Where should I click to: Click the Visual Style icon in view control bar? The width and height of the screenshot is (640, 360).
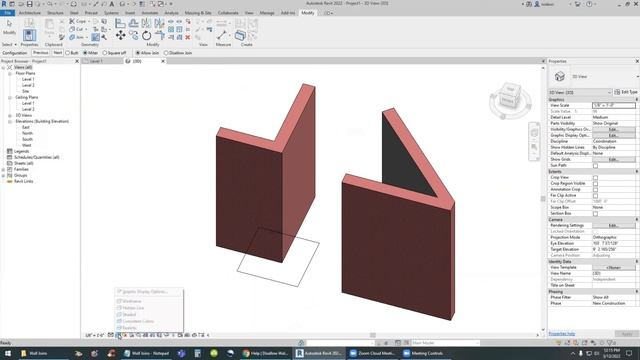pos(118,335)
